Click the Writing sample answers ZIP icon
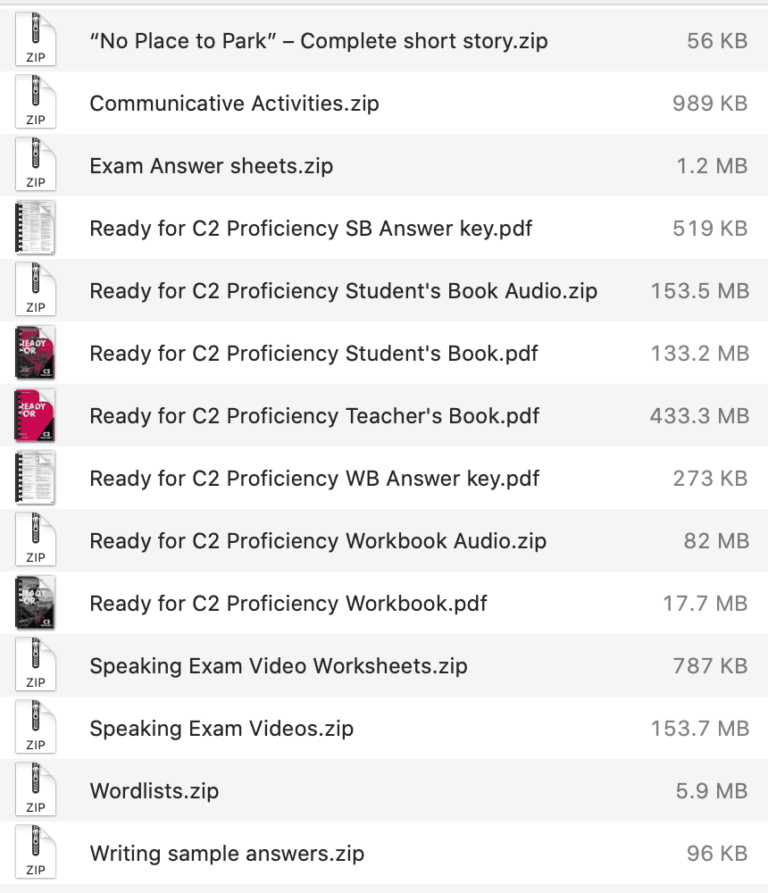 pyautogui.click(x=35, y=853)
